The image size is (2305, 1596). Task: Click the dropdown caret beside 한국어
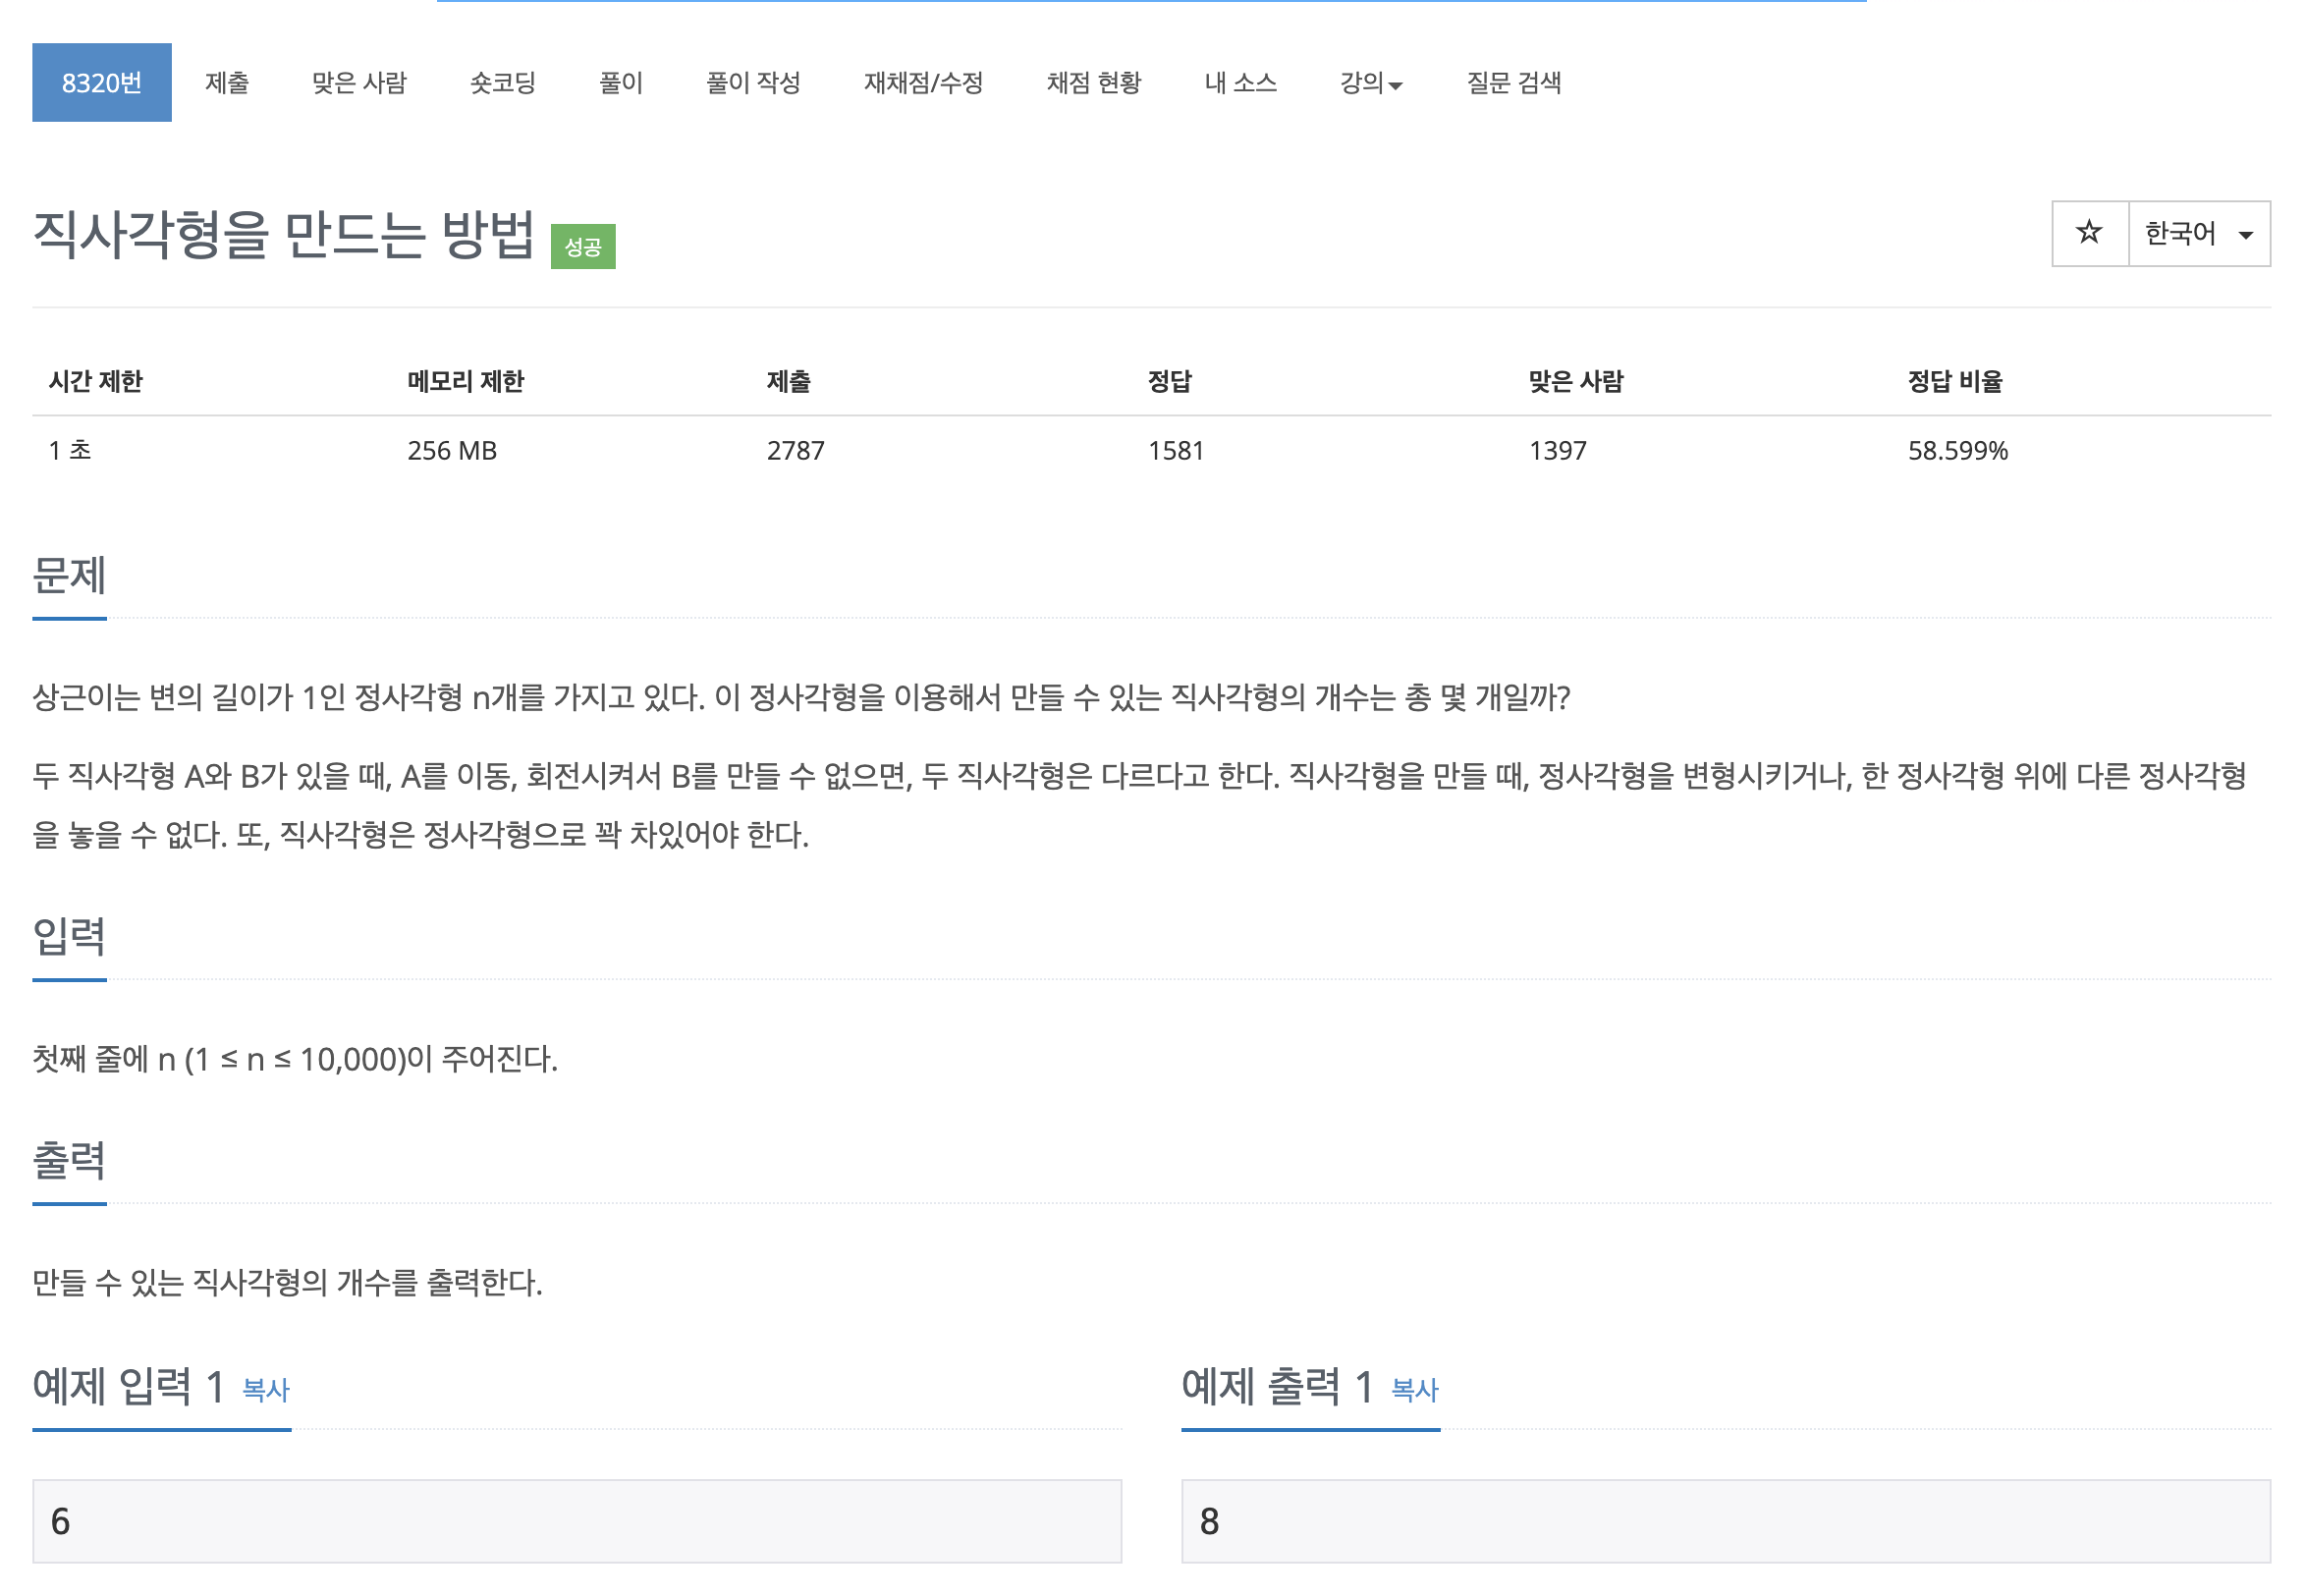click(x=2245, y=235)
